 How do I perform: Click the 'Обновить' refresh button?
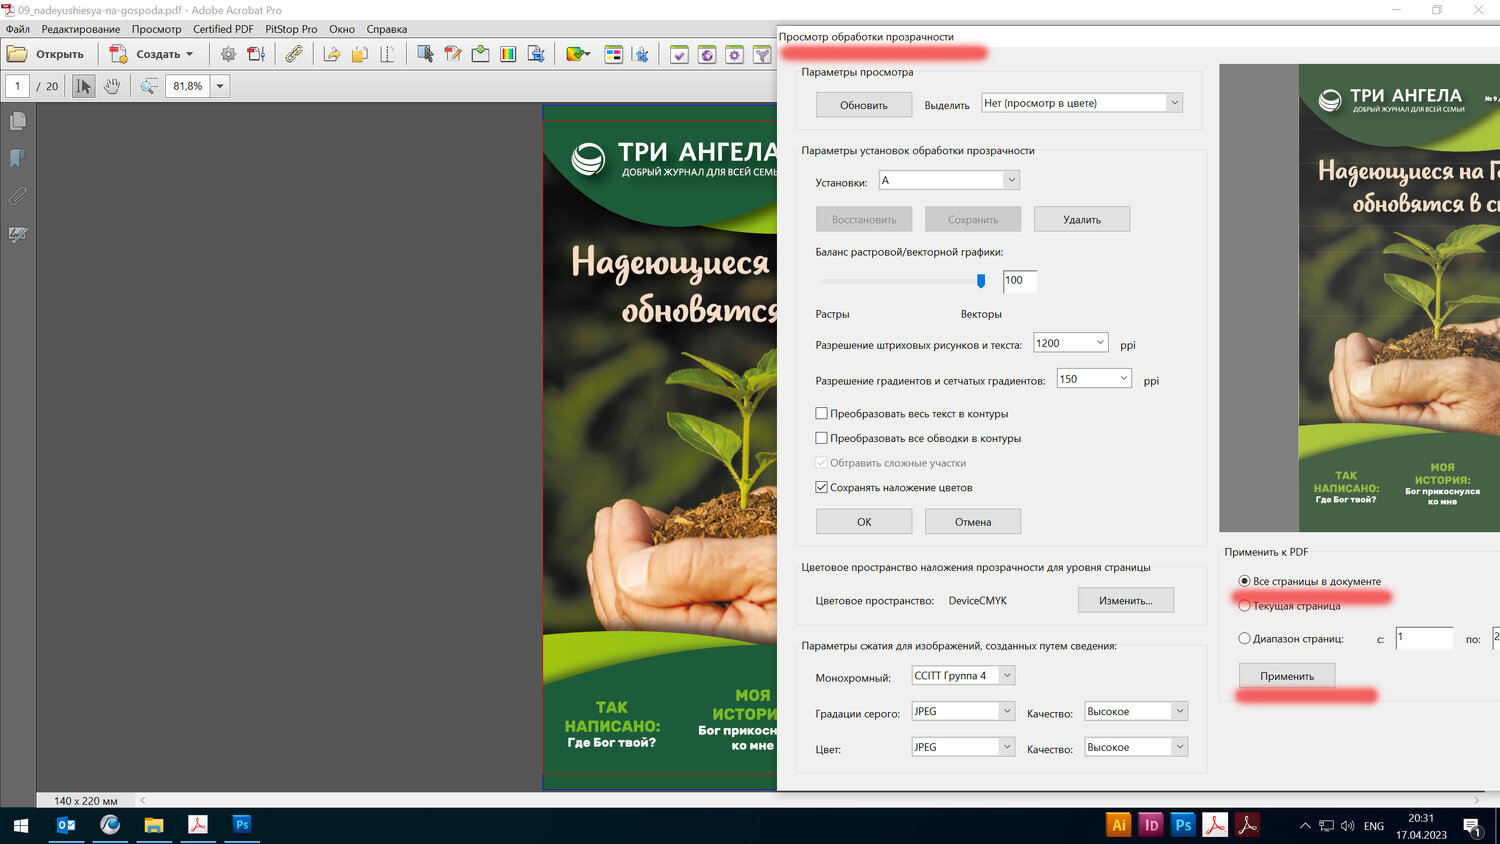pos(864,105)
